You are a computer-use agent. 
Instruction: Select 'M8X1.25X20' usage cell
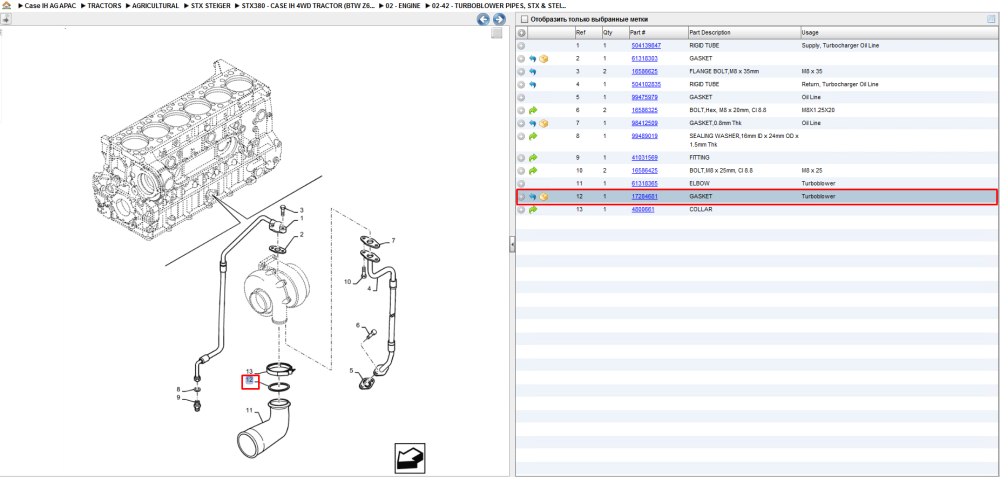(x=818, y=110)
